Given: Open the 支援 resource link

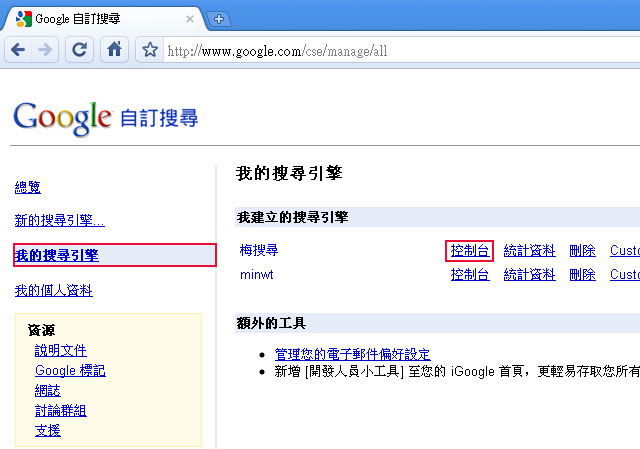Looking at the screenshot, I should click(x=48, y=430).
